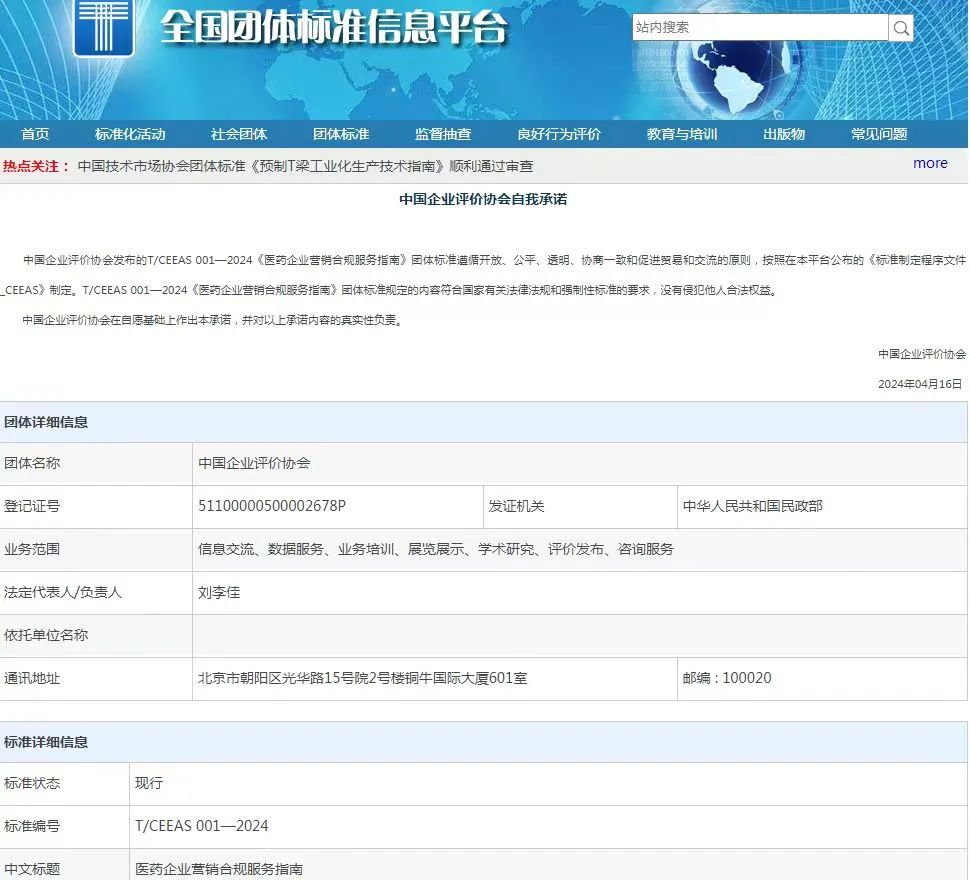Open 教育与培训 navigation item
Screen dimensions: 970x880
coord(682,134)
